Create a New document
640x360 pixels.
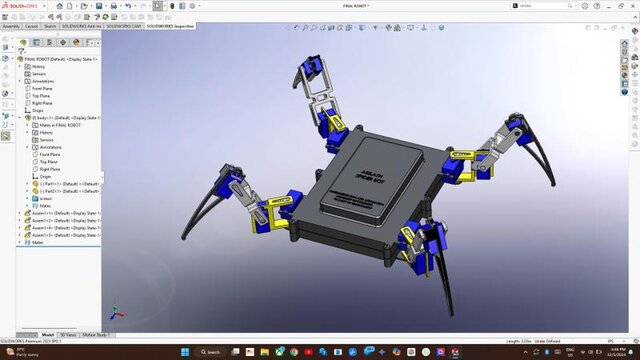70,6
